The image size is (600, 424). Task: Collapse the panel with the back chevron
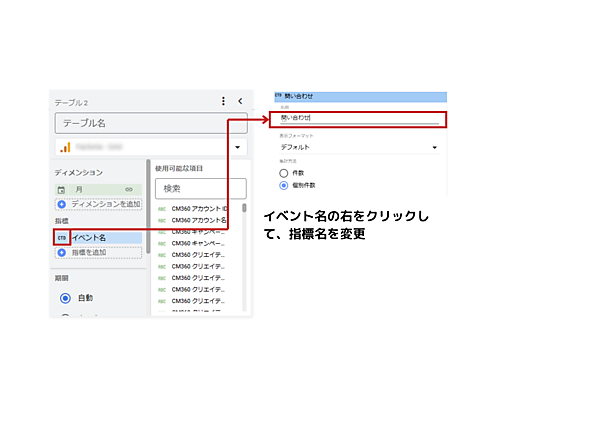[240, 101]
